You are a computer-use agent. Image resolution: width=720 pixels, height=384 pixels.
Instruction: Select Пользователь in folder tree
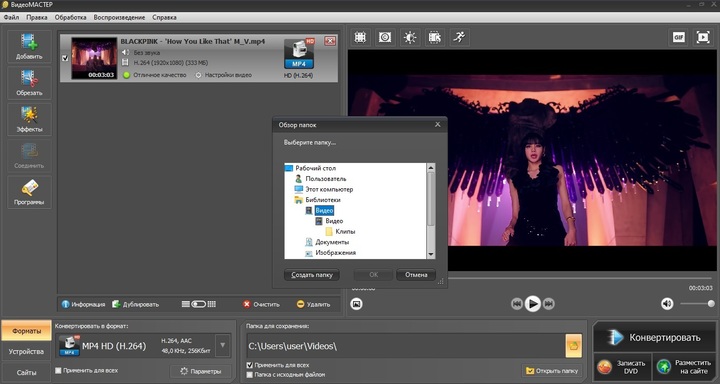coord(326,179)
